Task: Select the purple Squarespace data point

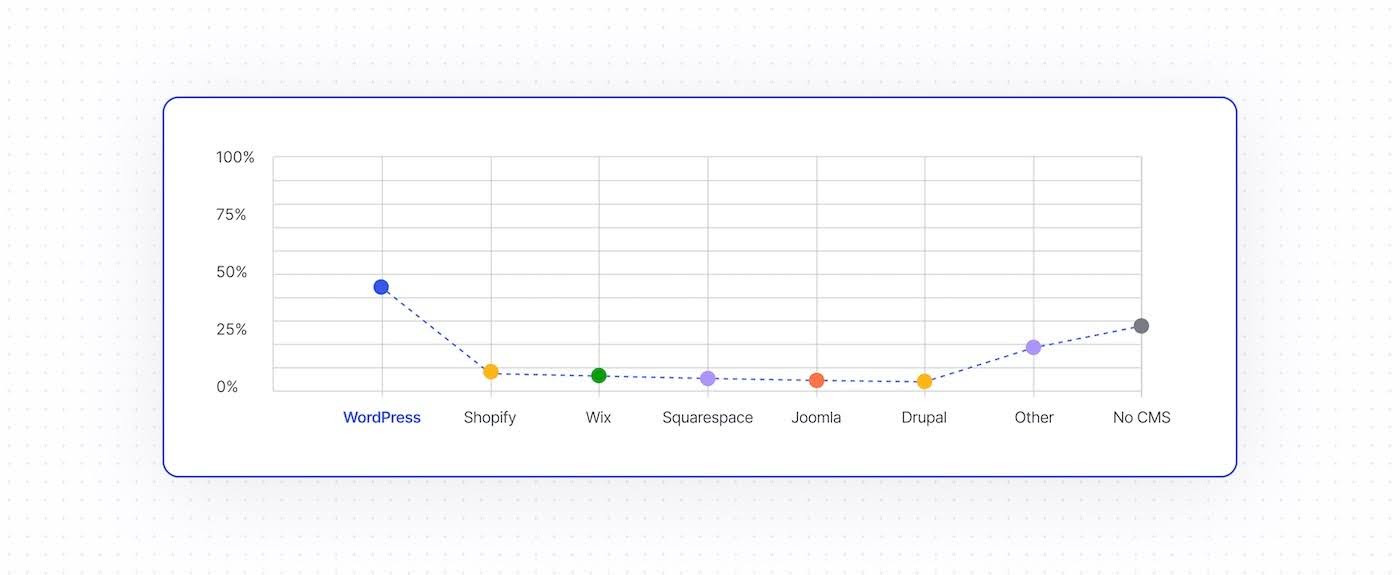Action: 708,378
